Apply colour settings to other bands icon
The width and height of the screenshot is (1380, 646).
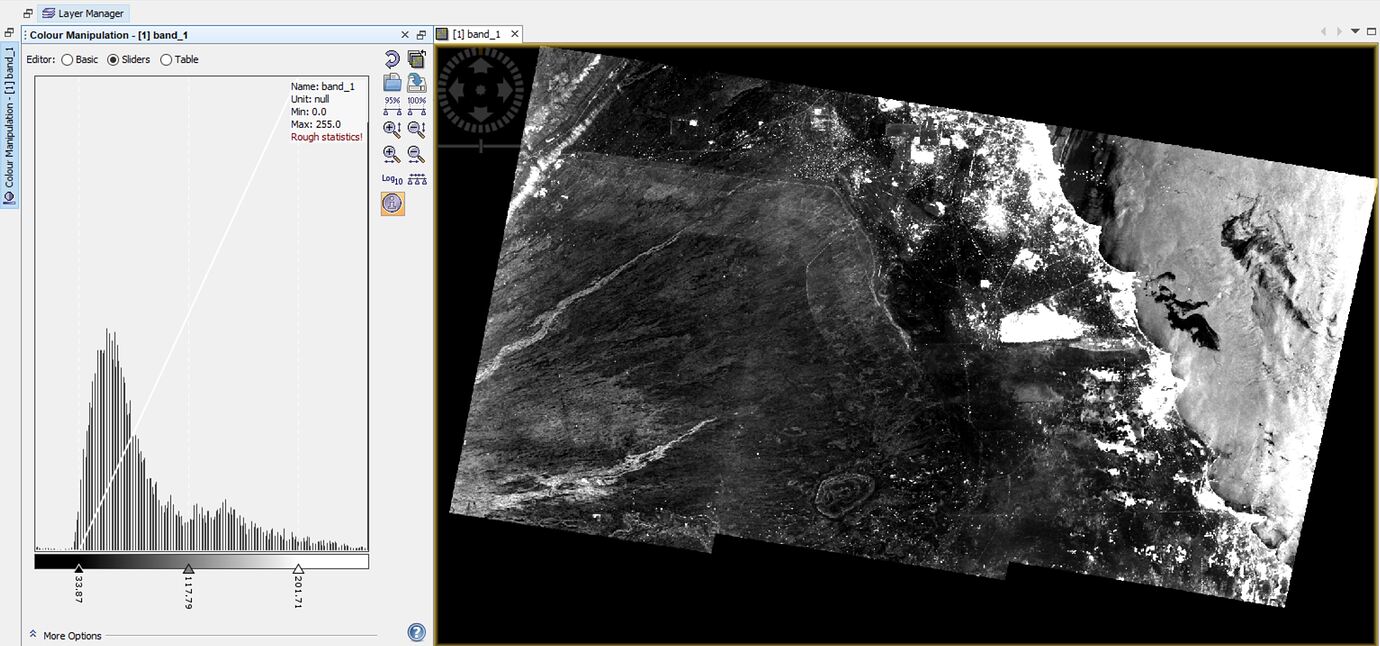tap(416, 60)
